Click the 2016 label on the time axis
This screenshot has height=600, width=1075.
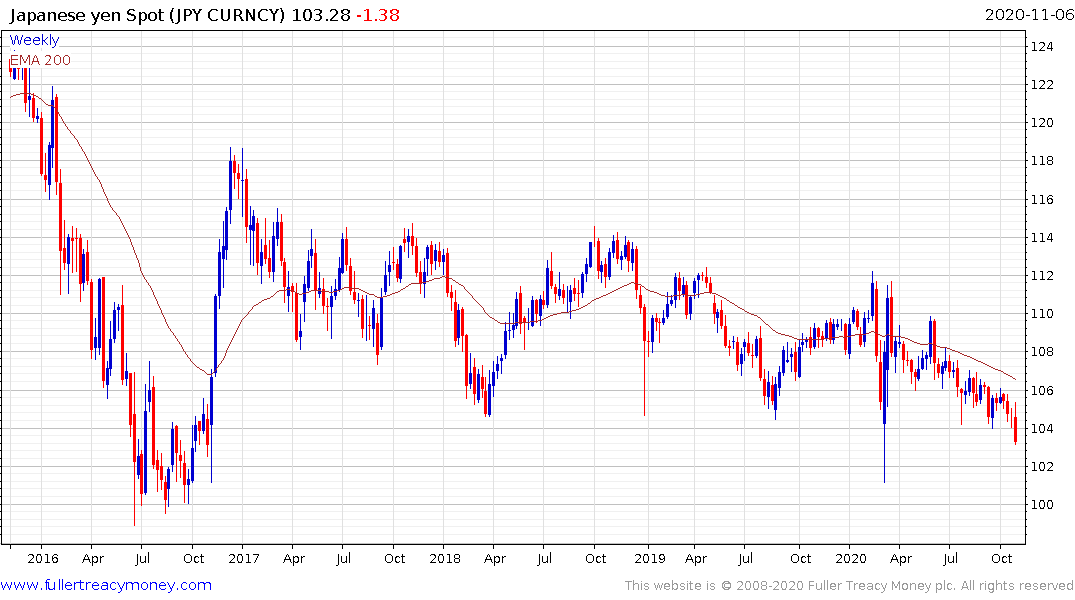43,558
